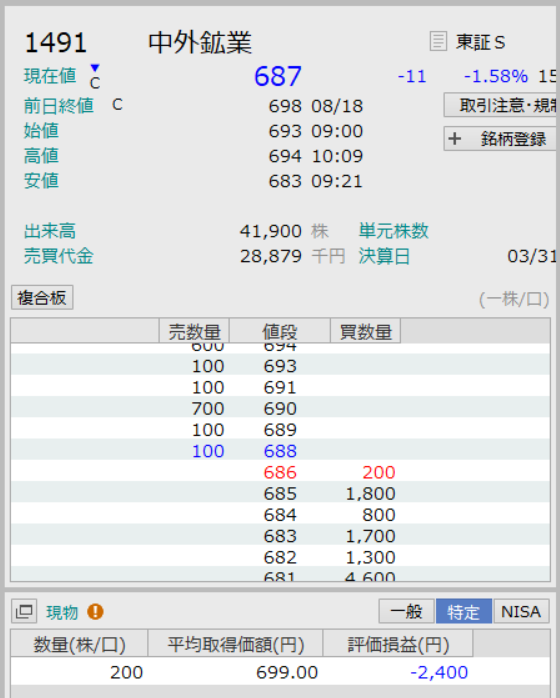Select the 一般 account type
This screenshot has width=560, height=698.
click(x=406, y=611)
